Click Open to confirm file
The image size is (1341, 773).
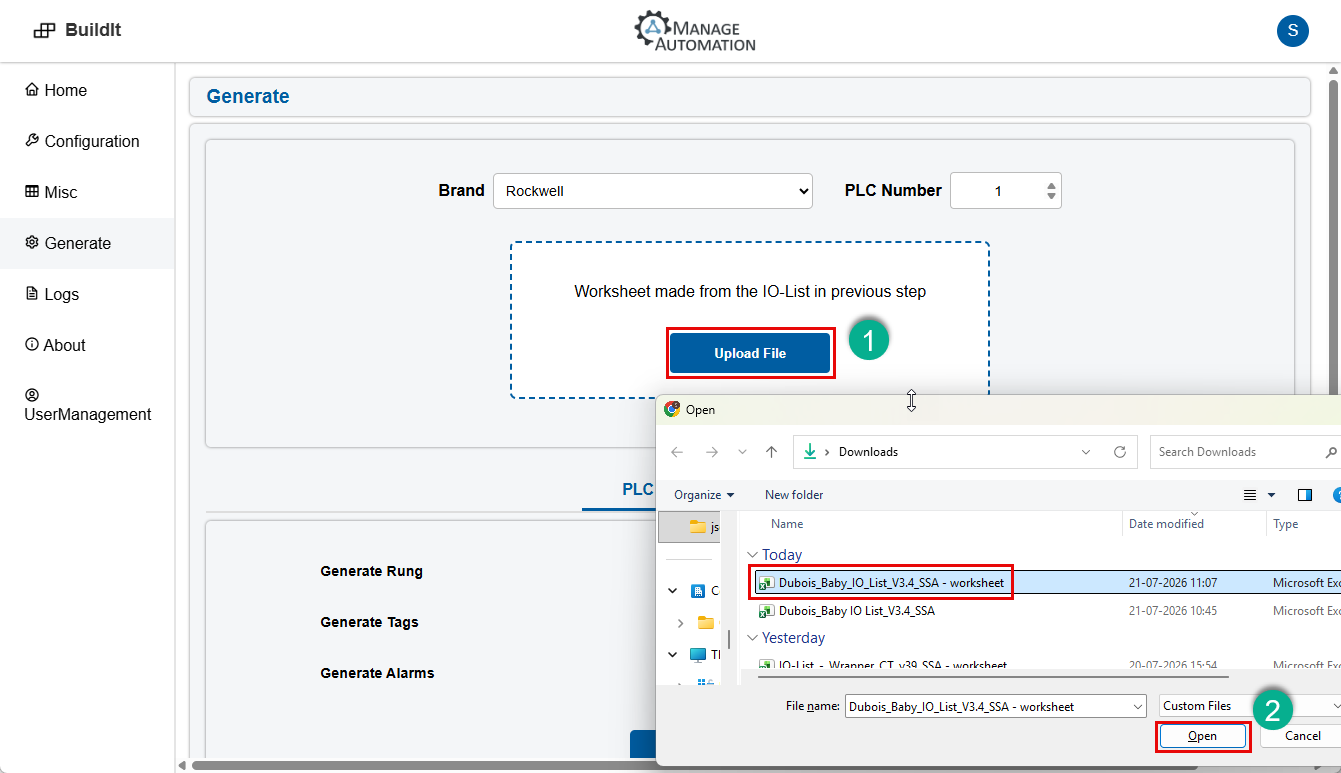coord(1202,736)
